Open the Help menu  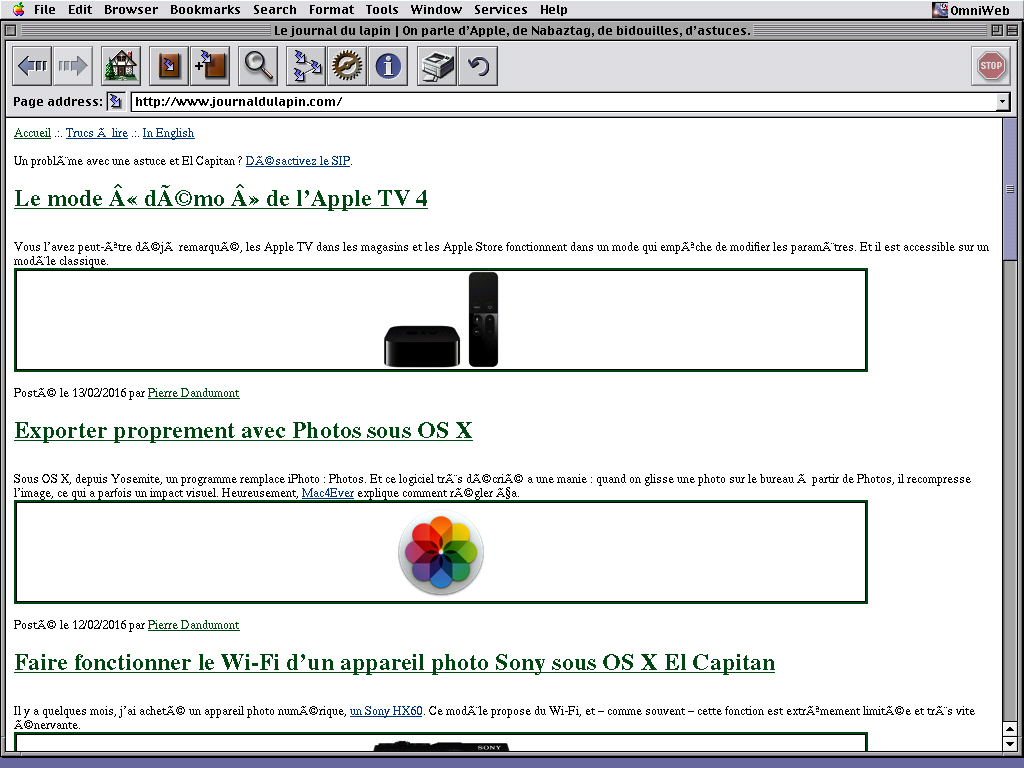coord(553,9)
